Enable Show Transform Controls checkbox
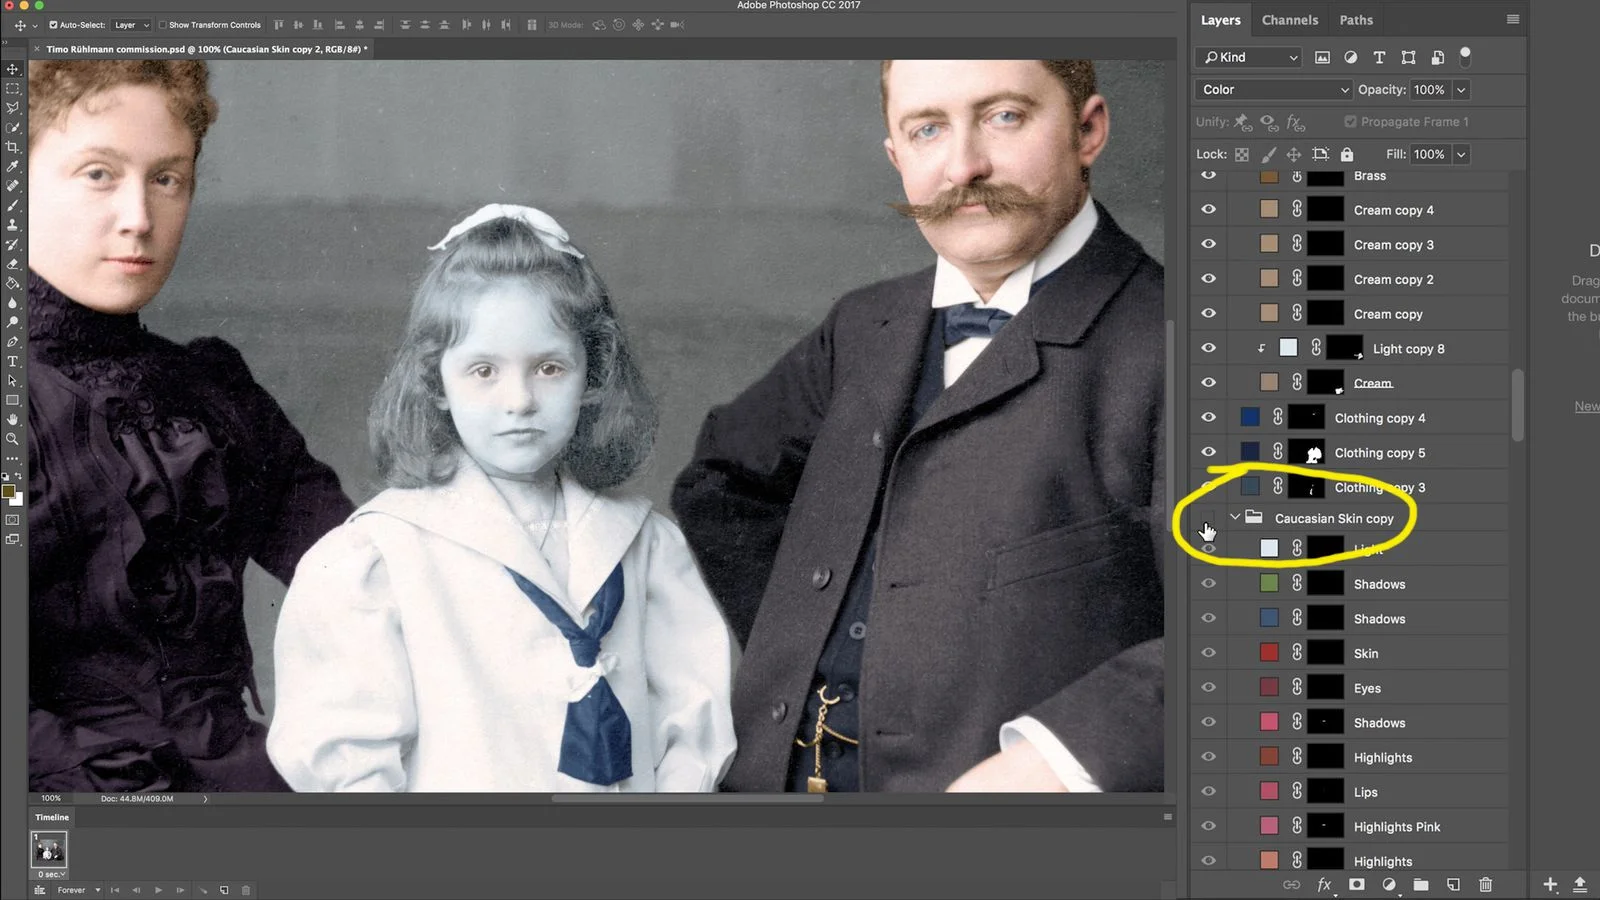Image resolution: width=1600 pixels, height=900 pixels. click(163, 25)
